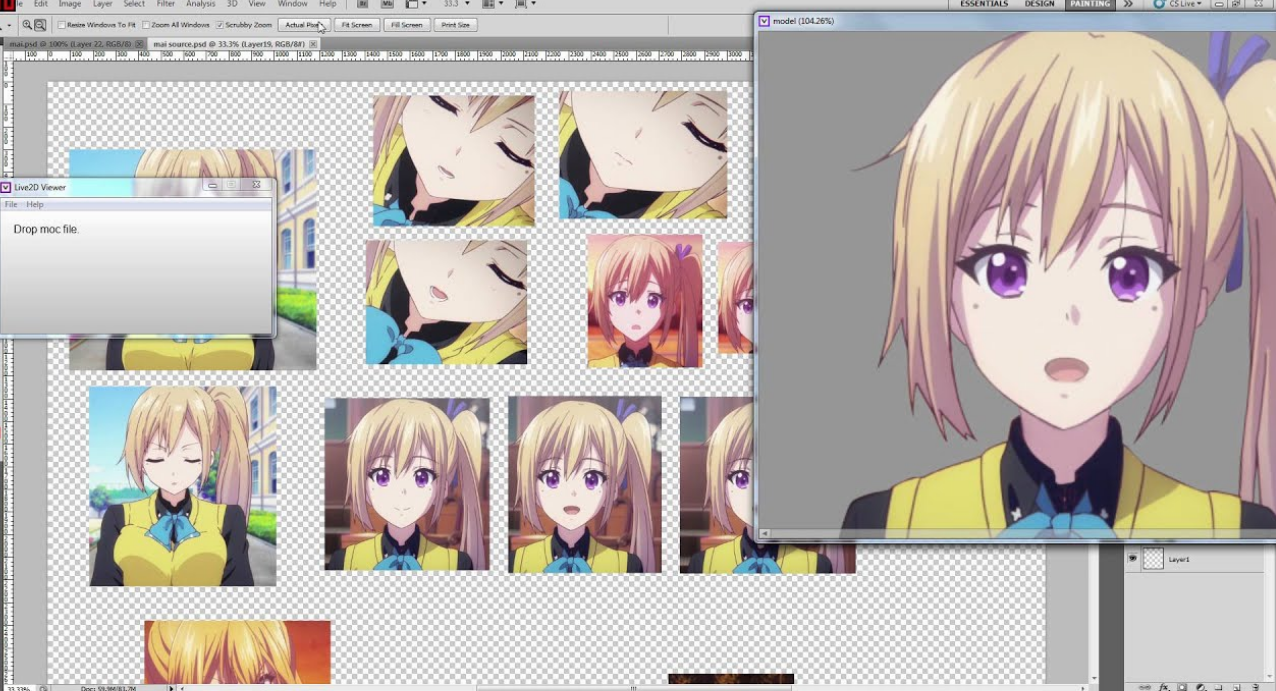
Task: Launch Mini Bridge from the Mb icon
Action: (386, 4)
